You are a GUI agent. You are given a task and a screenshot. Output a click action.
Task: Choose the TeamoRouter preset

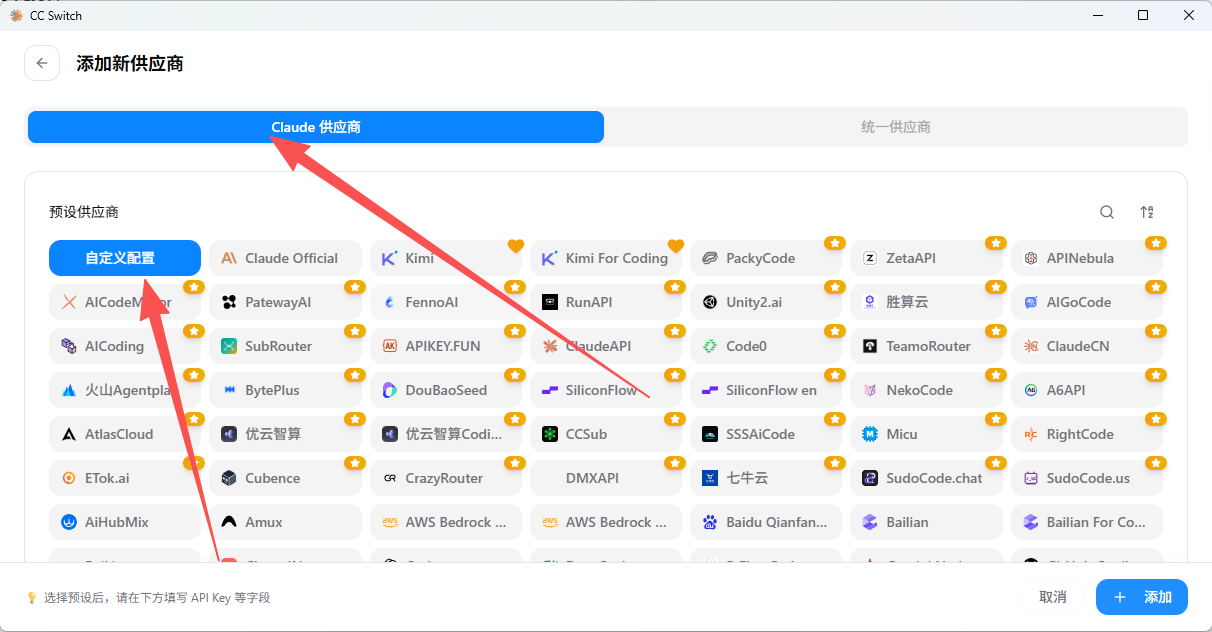(x=927, y=346)
